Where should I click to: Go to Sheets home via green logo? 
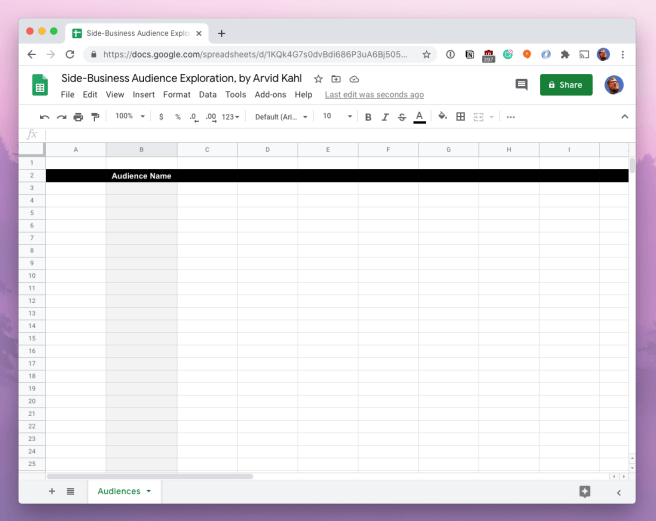coord(40,85)
